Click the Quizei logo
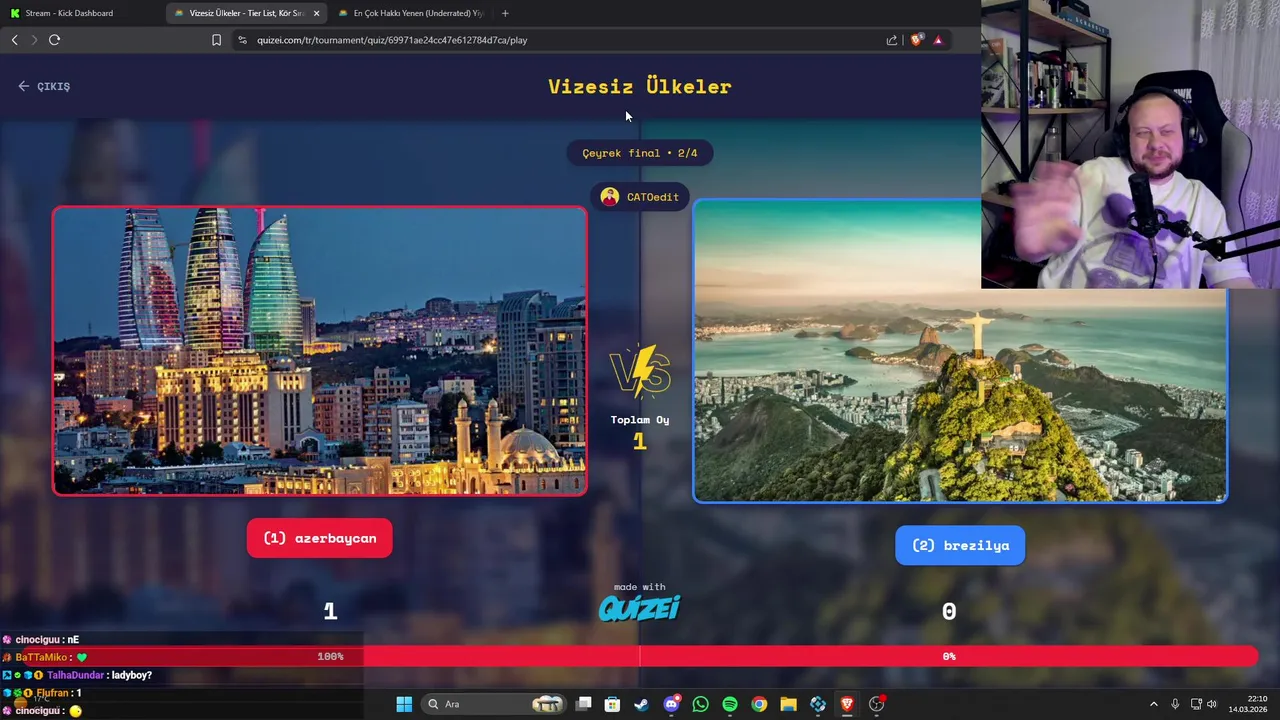Image resolution: width=1280 pixels, height=720 pixels. point(640,607)
